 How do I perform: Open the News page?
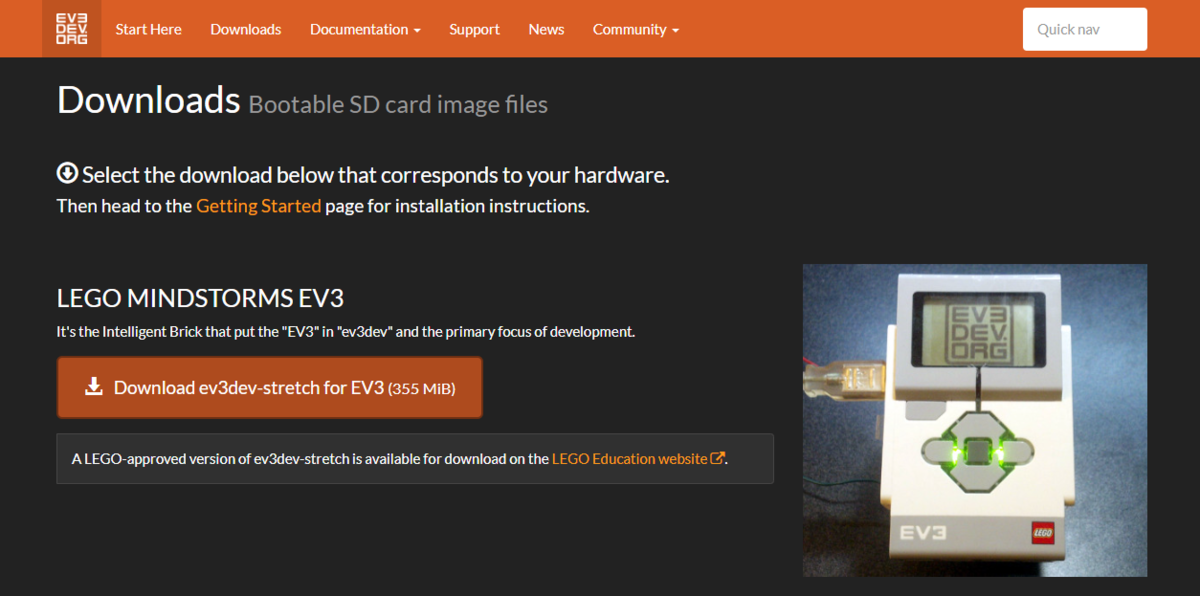[x=546, y=29]
